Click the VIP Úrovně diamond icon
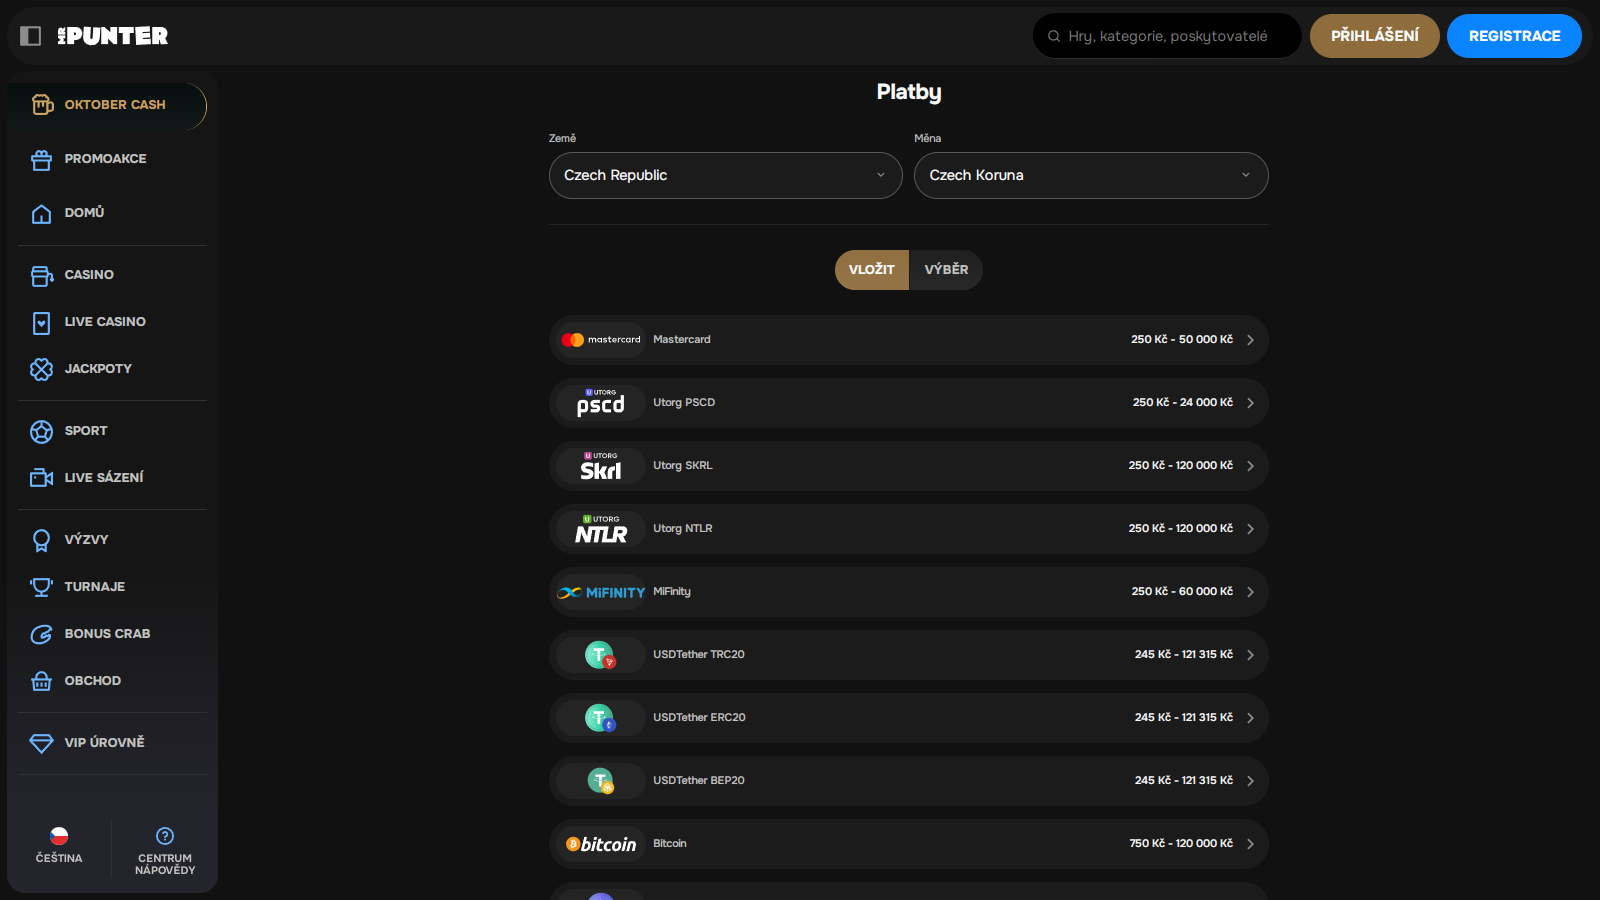Screen dimensions: 1600x900 click(41, 743)
